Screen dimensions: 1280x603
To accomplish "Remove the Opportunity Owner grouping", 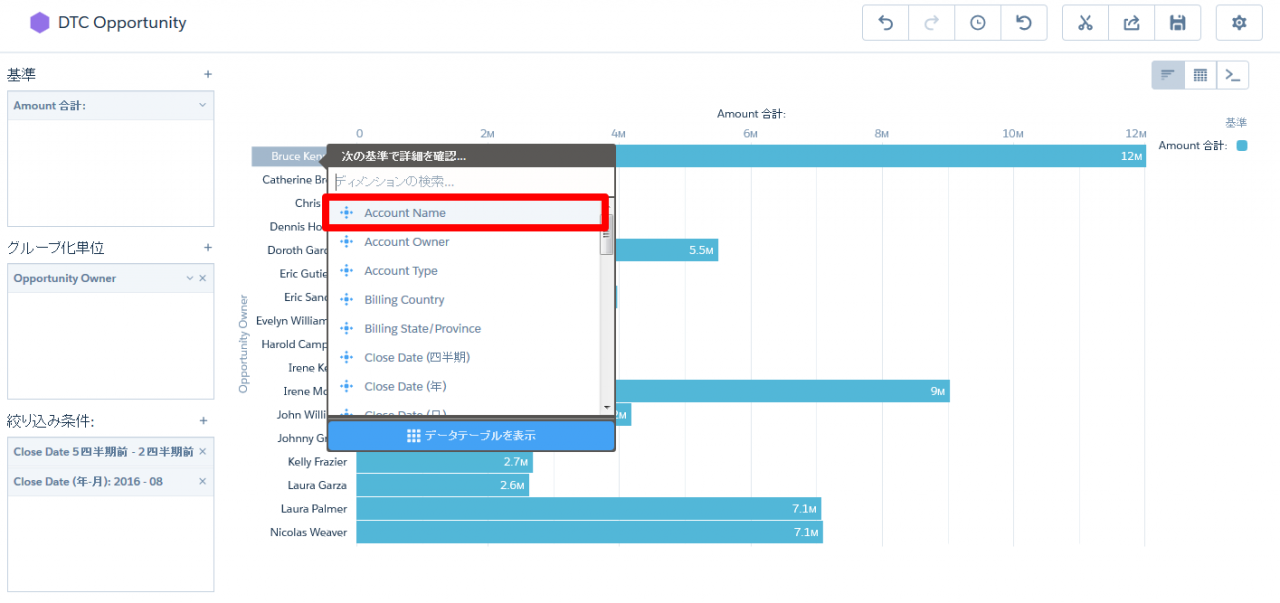I will 202,278.
